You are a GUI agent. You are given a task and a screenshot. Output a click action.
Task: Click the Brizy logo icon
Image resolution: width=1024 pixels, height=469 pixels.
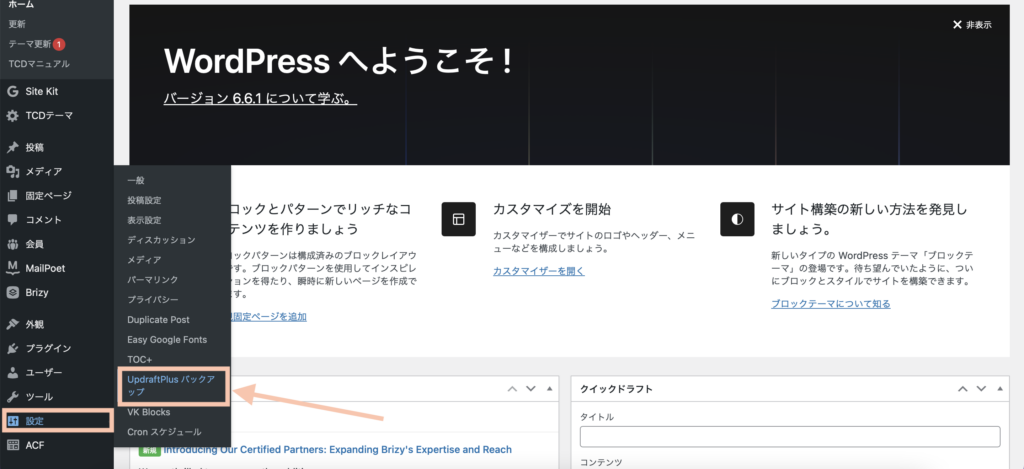point(12,293)
